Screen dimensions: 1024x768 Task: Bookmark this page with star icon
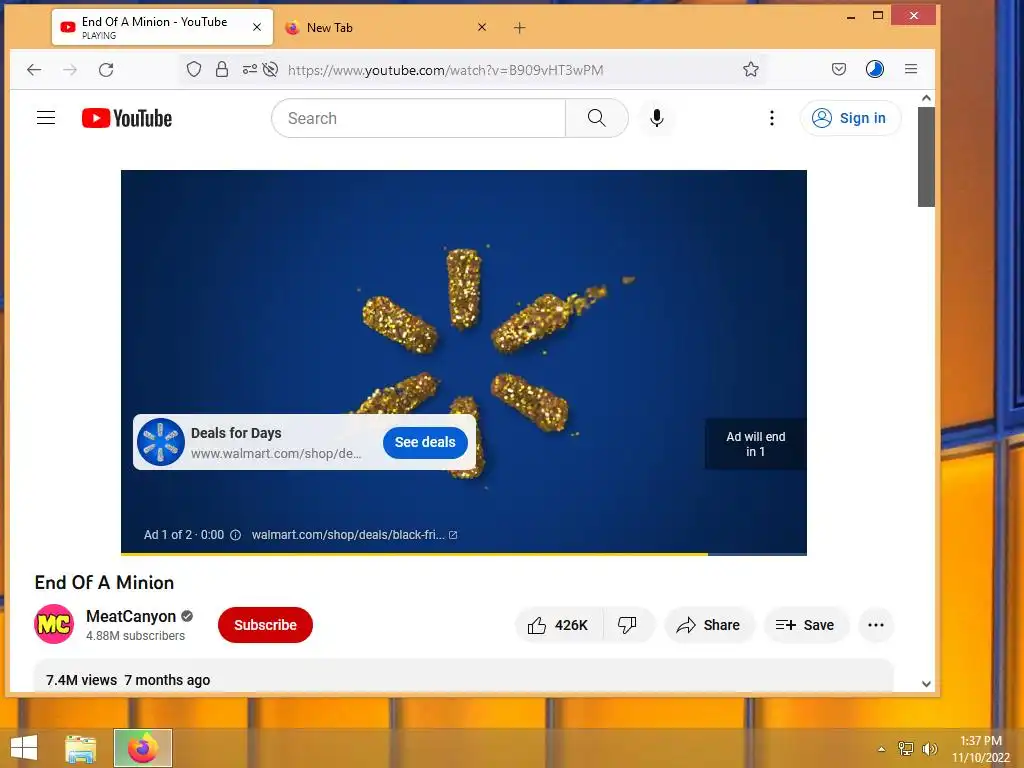(x=751, y=69)
